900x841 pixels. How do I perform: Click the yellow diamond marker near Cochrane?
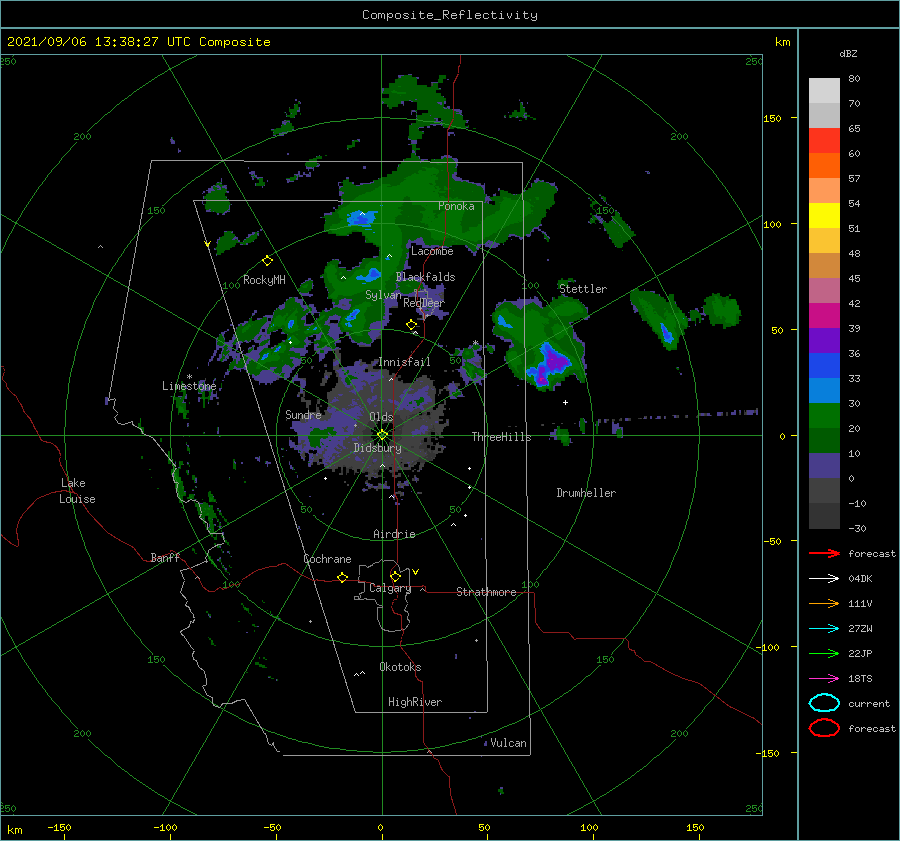pos(342,578)
